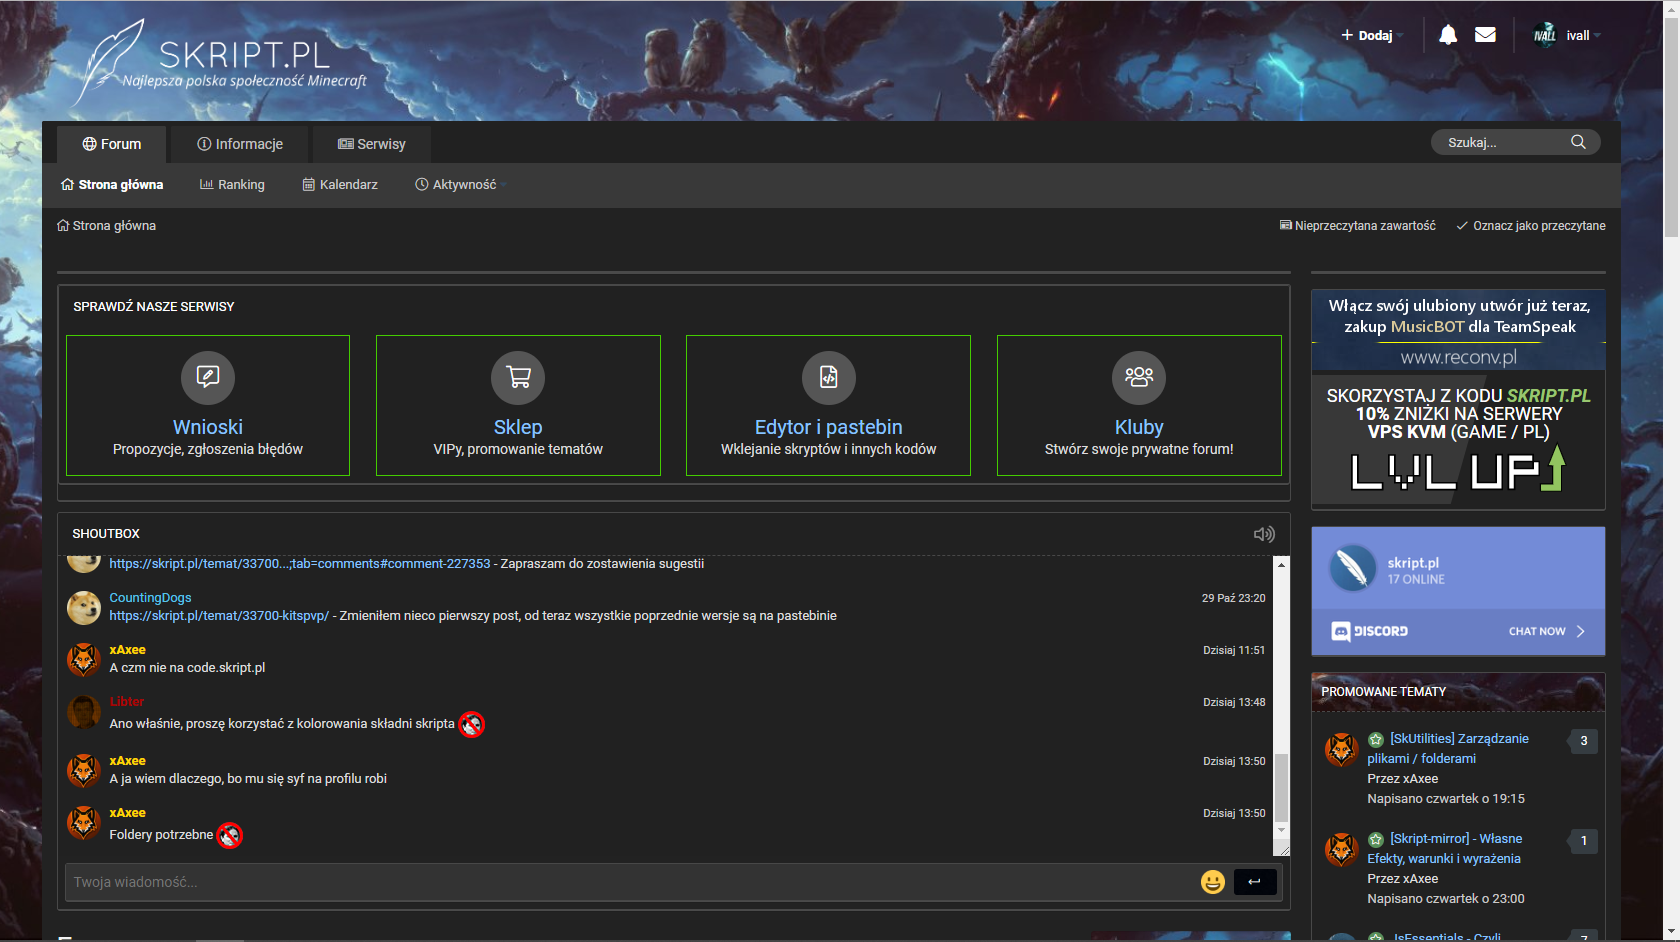Click xAxee avatar at 'Foldery potrzebne' message
The height and width of the screenshot is (942, 1680).
click(x=84, y=822)
